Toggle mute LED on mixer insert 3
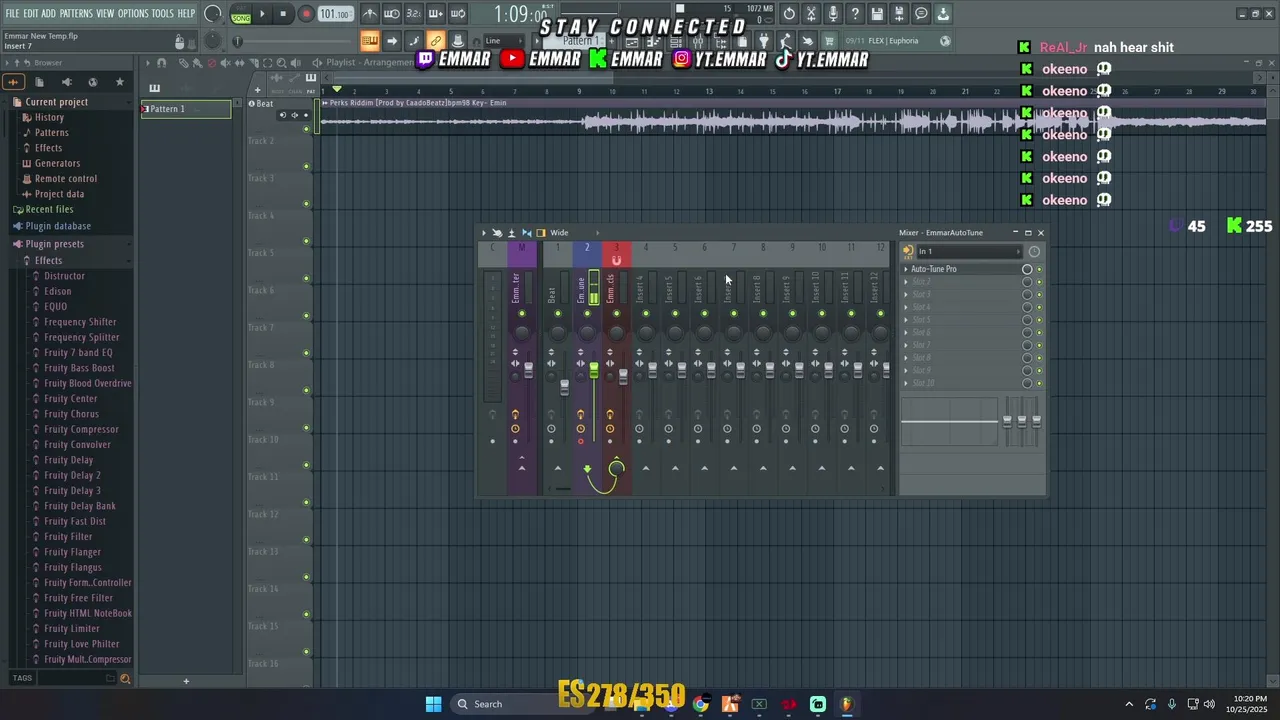Screen dimensions: 1280x720 616,314
